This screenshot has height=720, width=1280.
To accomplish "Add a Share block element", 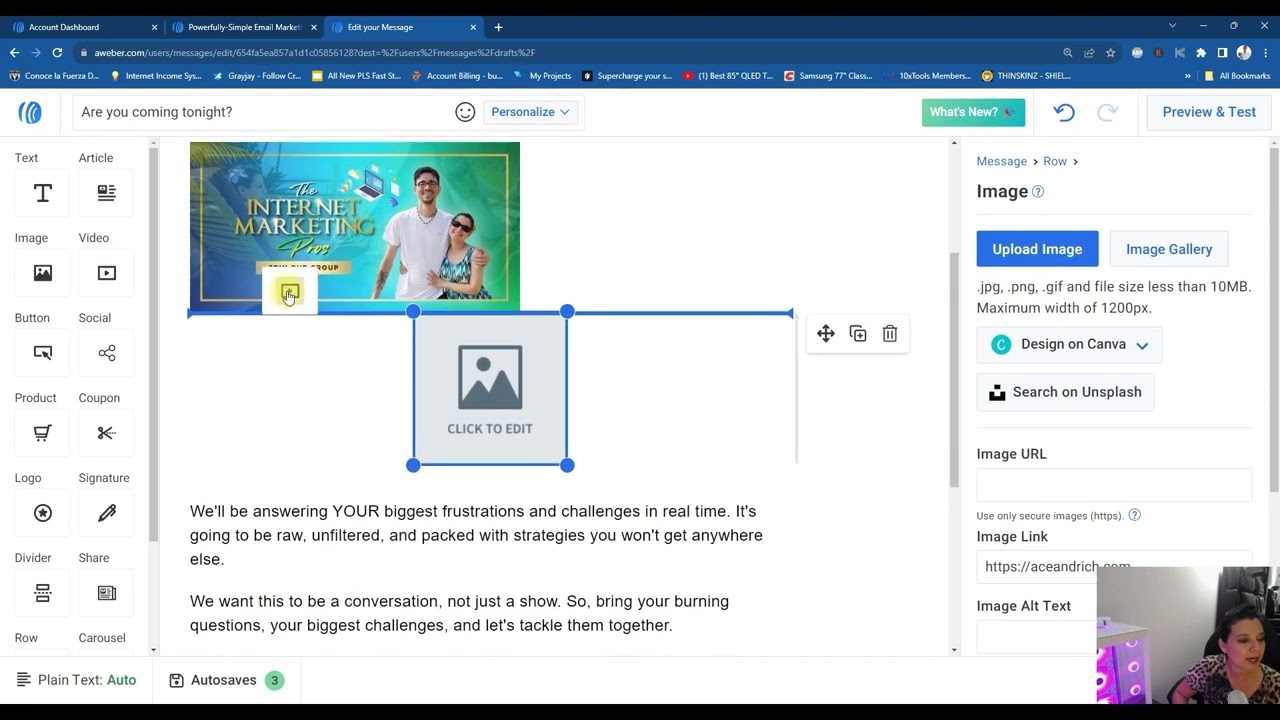I will click(x=107, y=593).
